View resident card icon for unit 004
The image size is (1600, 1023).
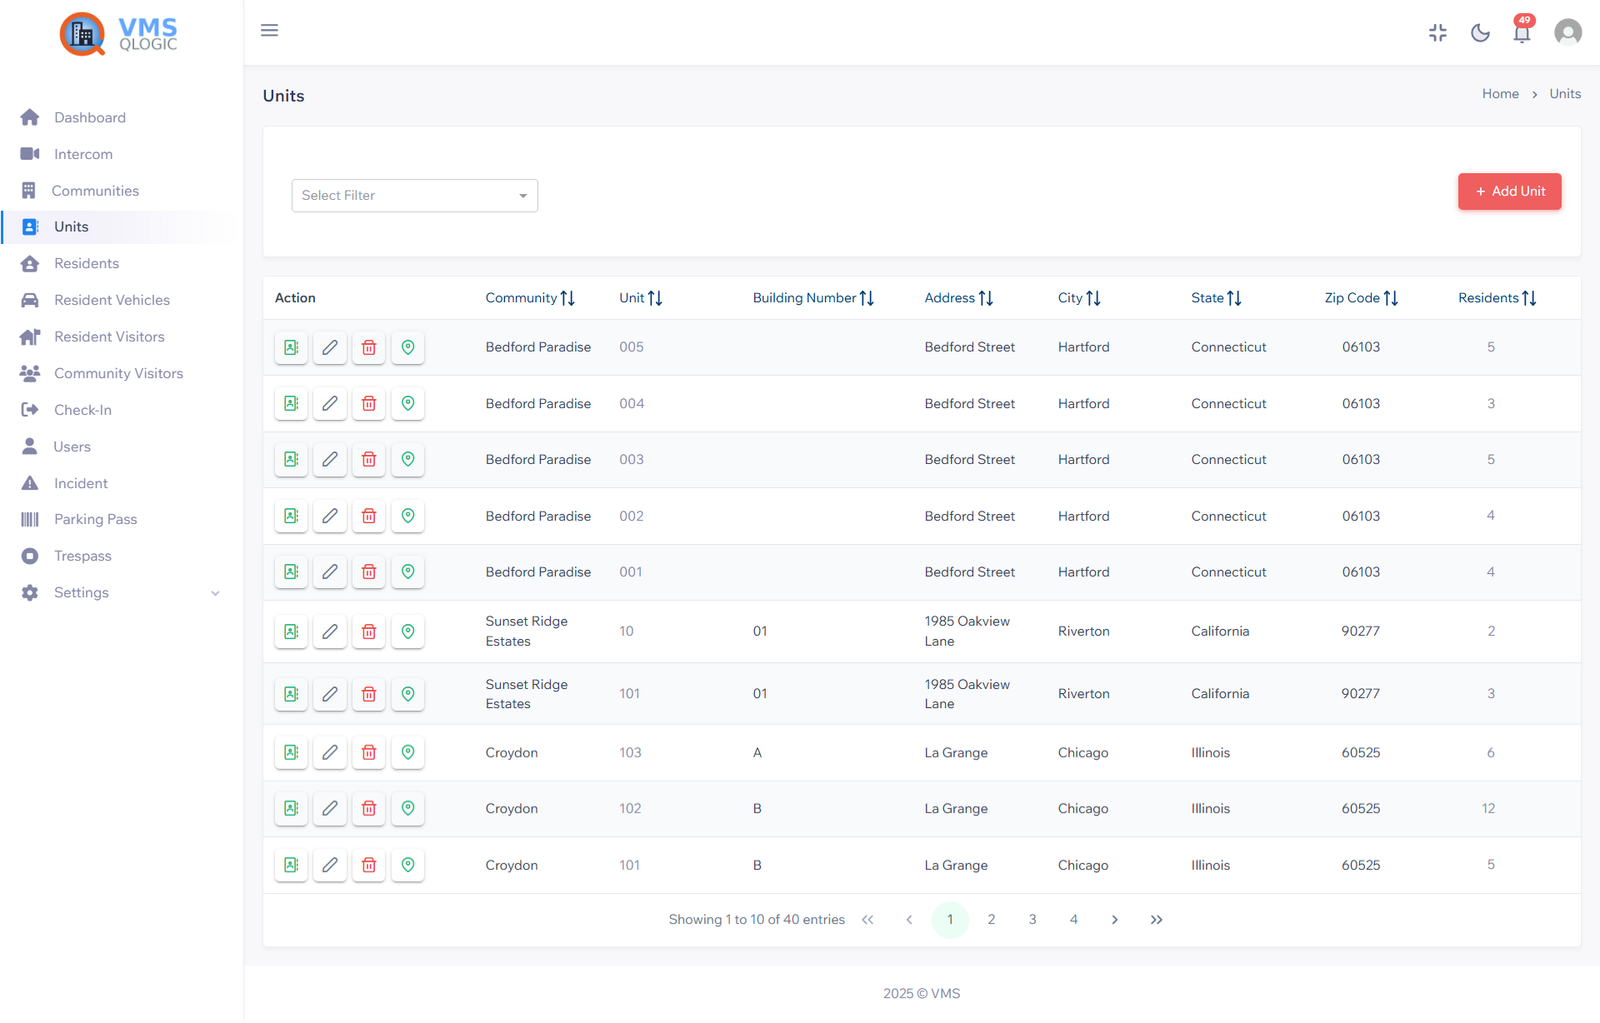pos(290,403)
